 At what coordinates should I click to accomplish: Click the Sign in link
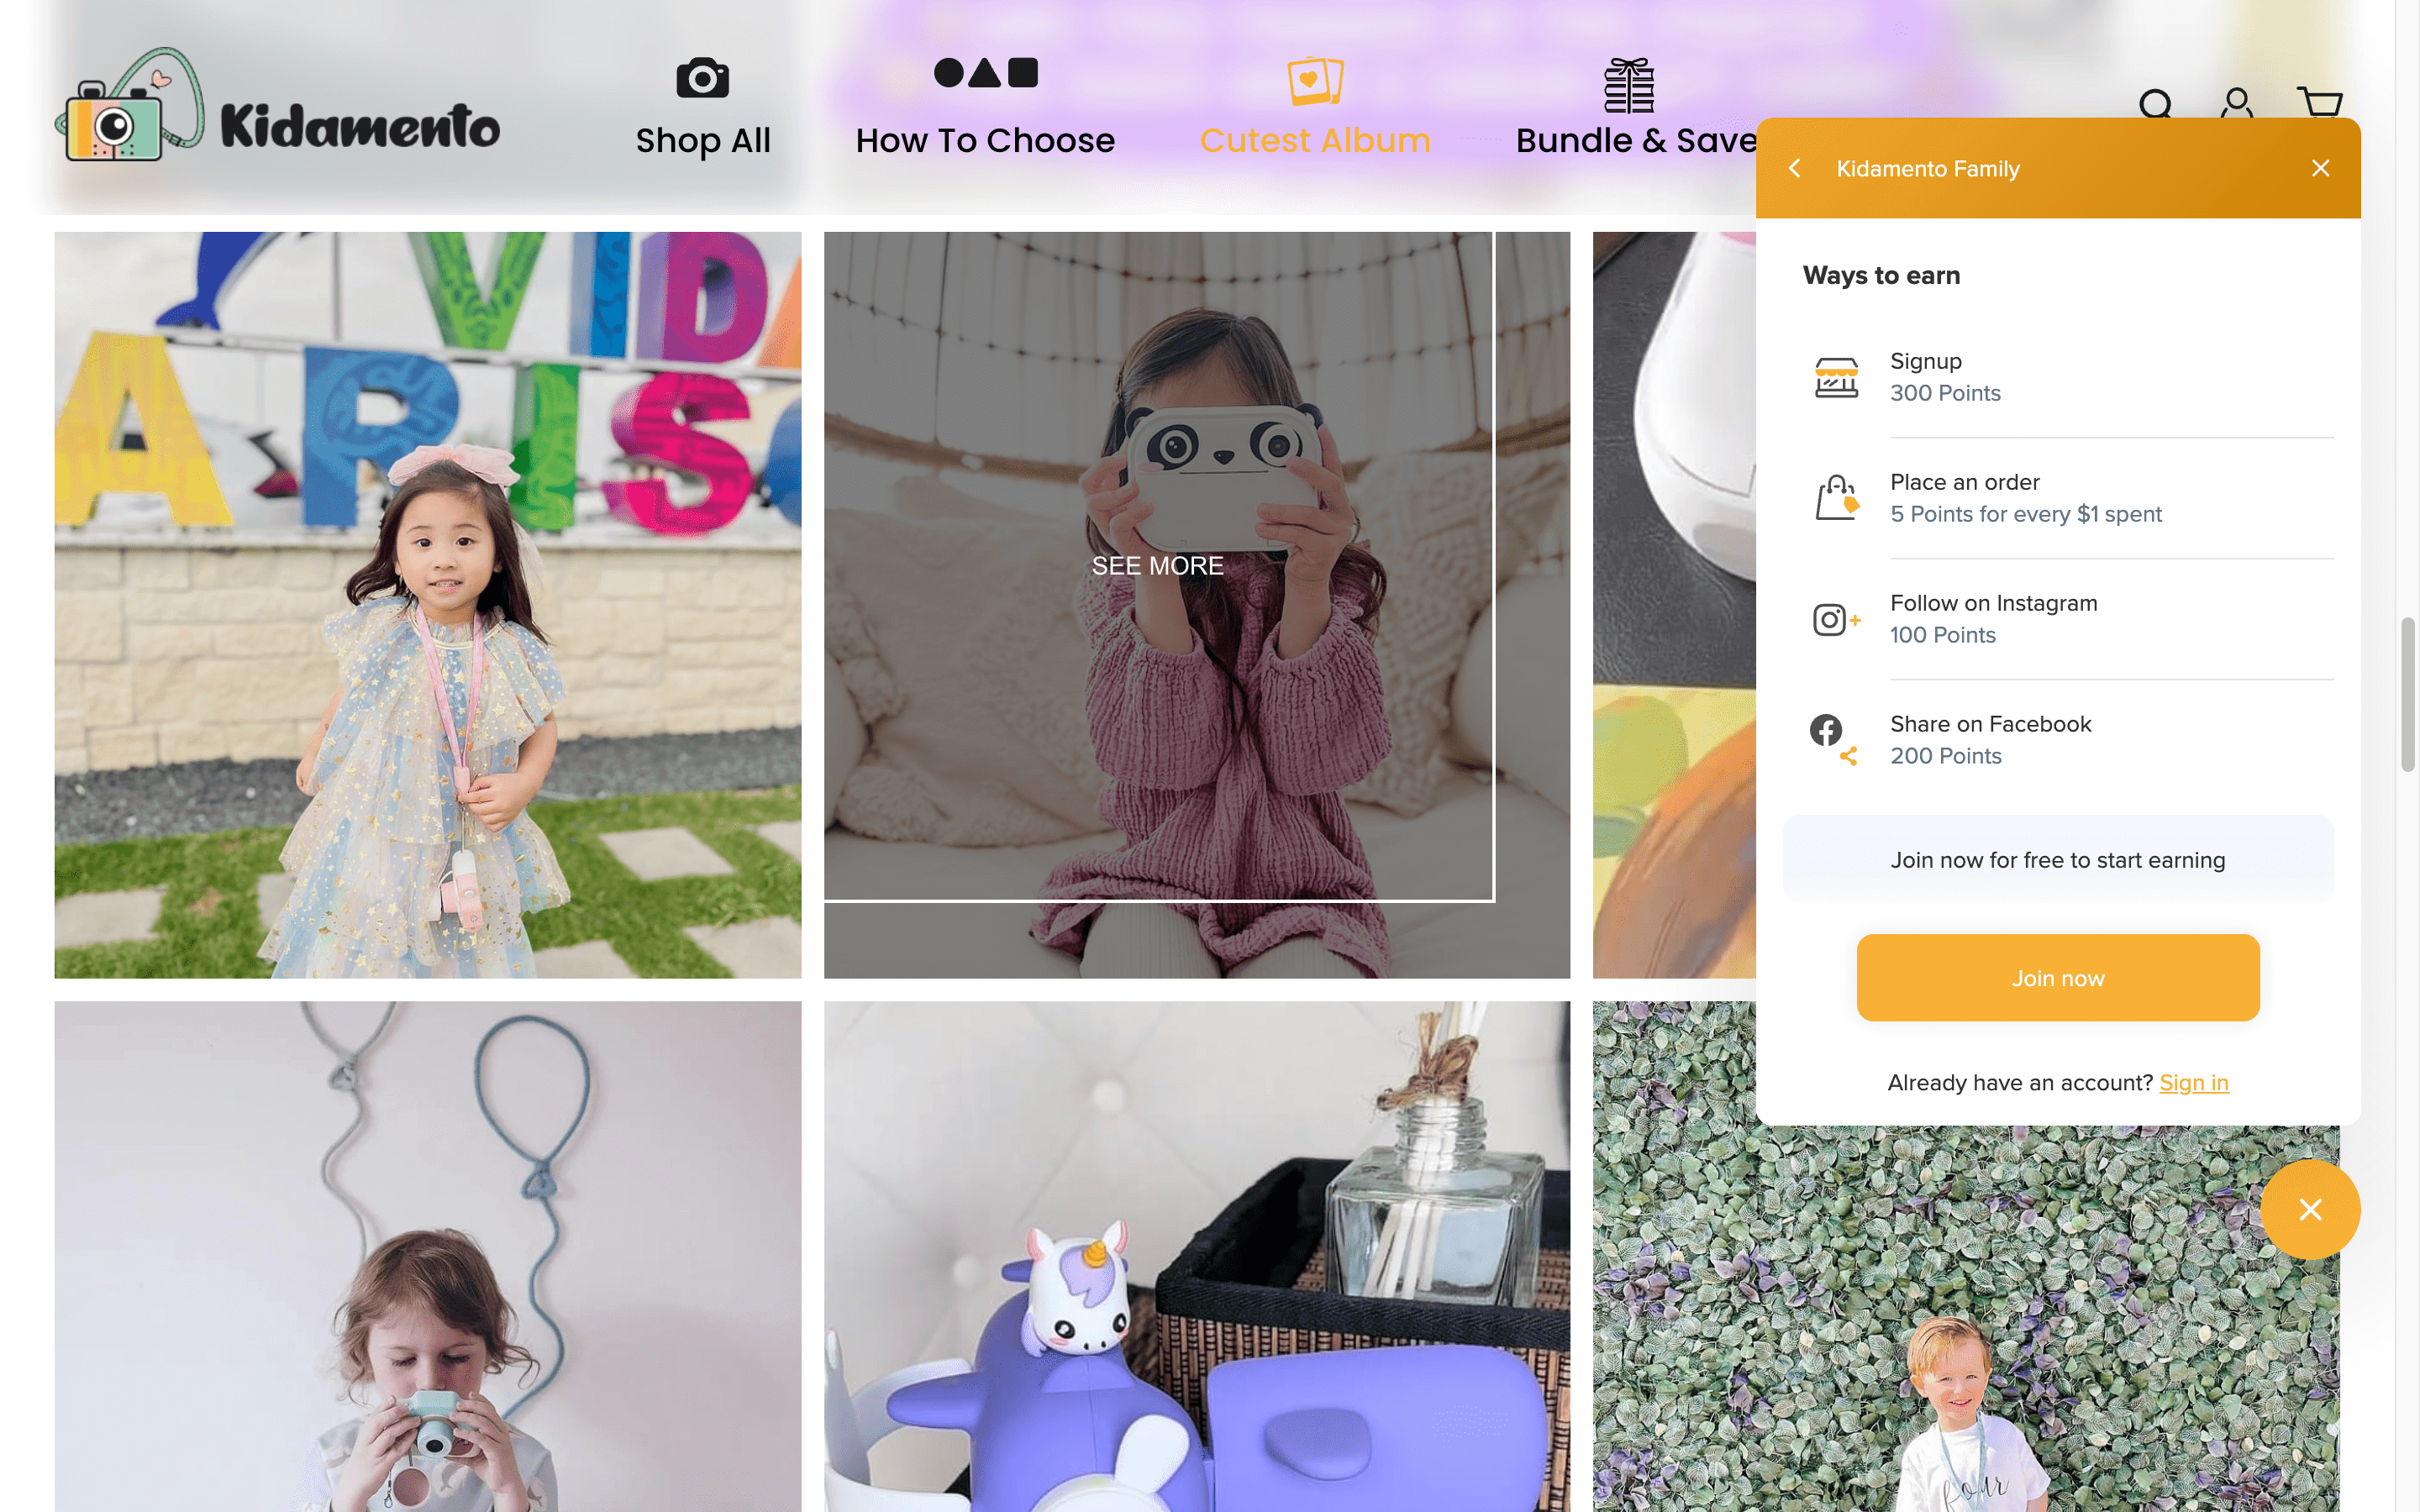(2193, 1082)
